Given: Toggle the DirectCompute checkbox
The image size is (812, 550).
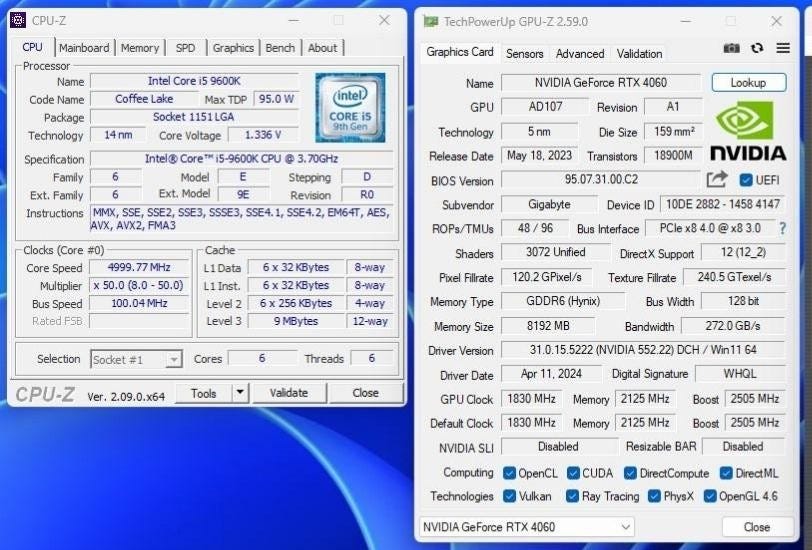Looking at the screenshot, I should pyautogui.click(x=630, y=473).
